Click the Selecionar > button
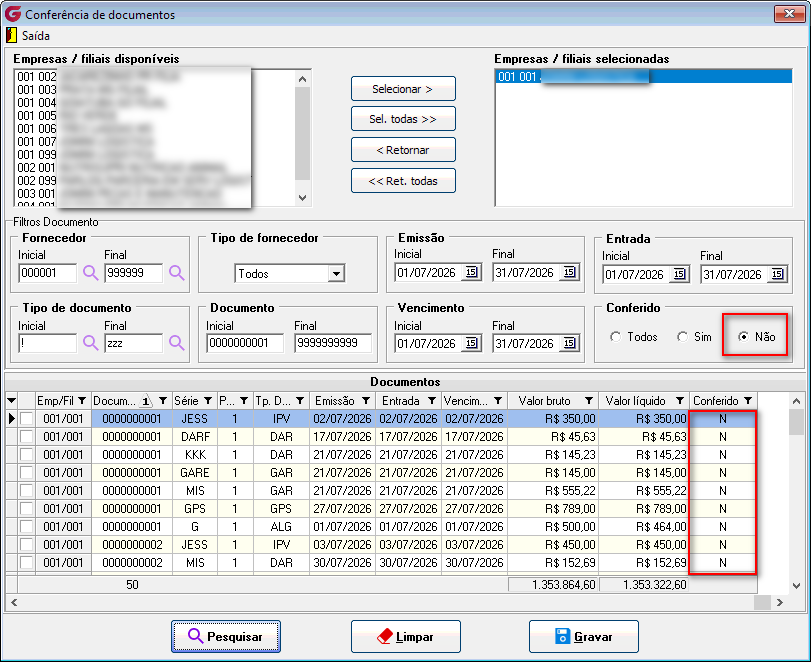 click(x=403, y=89)
